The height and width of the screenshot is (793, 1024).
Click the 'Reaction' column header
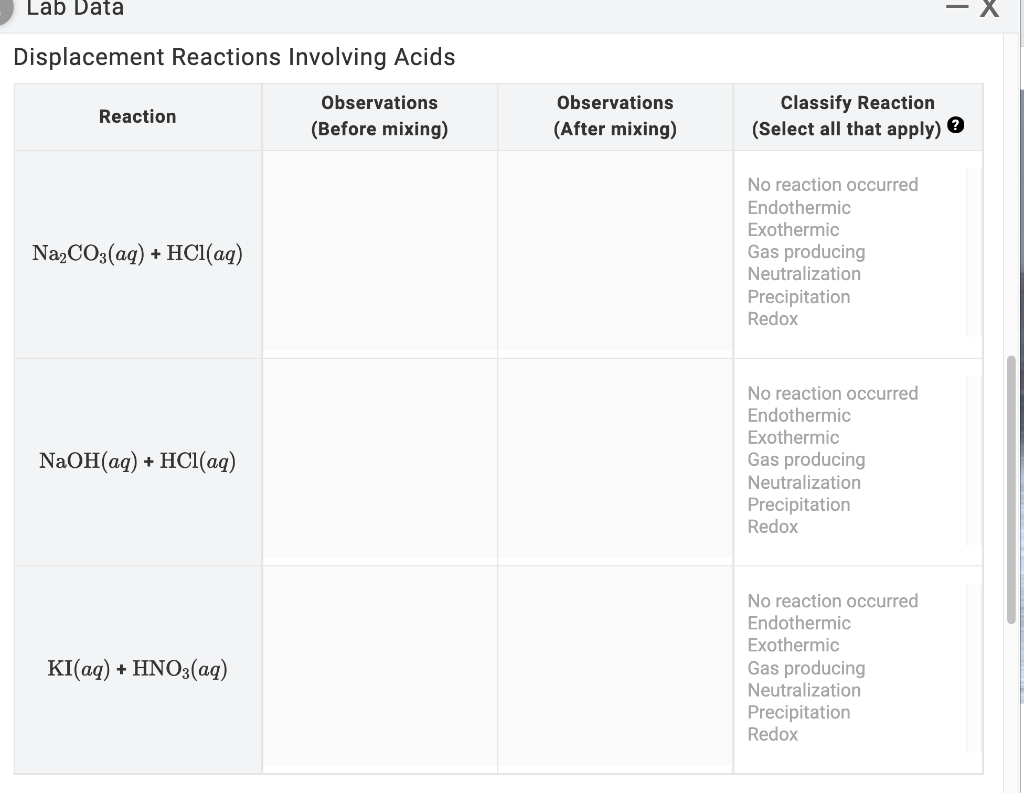[137, 116]
